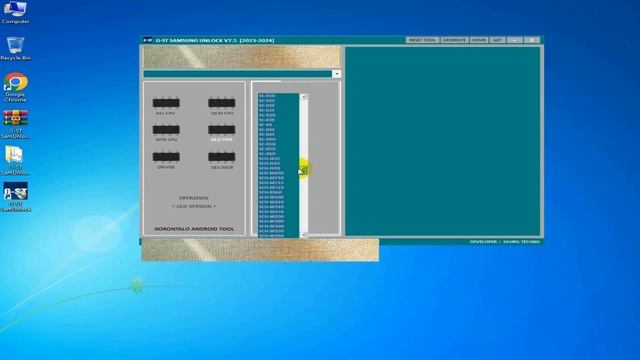This screenshot has height=360, width=640.
Task: Select the QCOM CPU chip icon
Action: (222, 103)
